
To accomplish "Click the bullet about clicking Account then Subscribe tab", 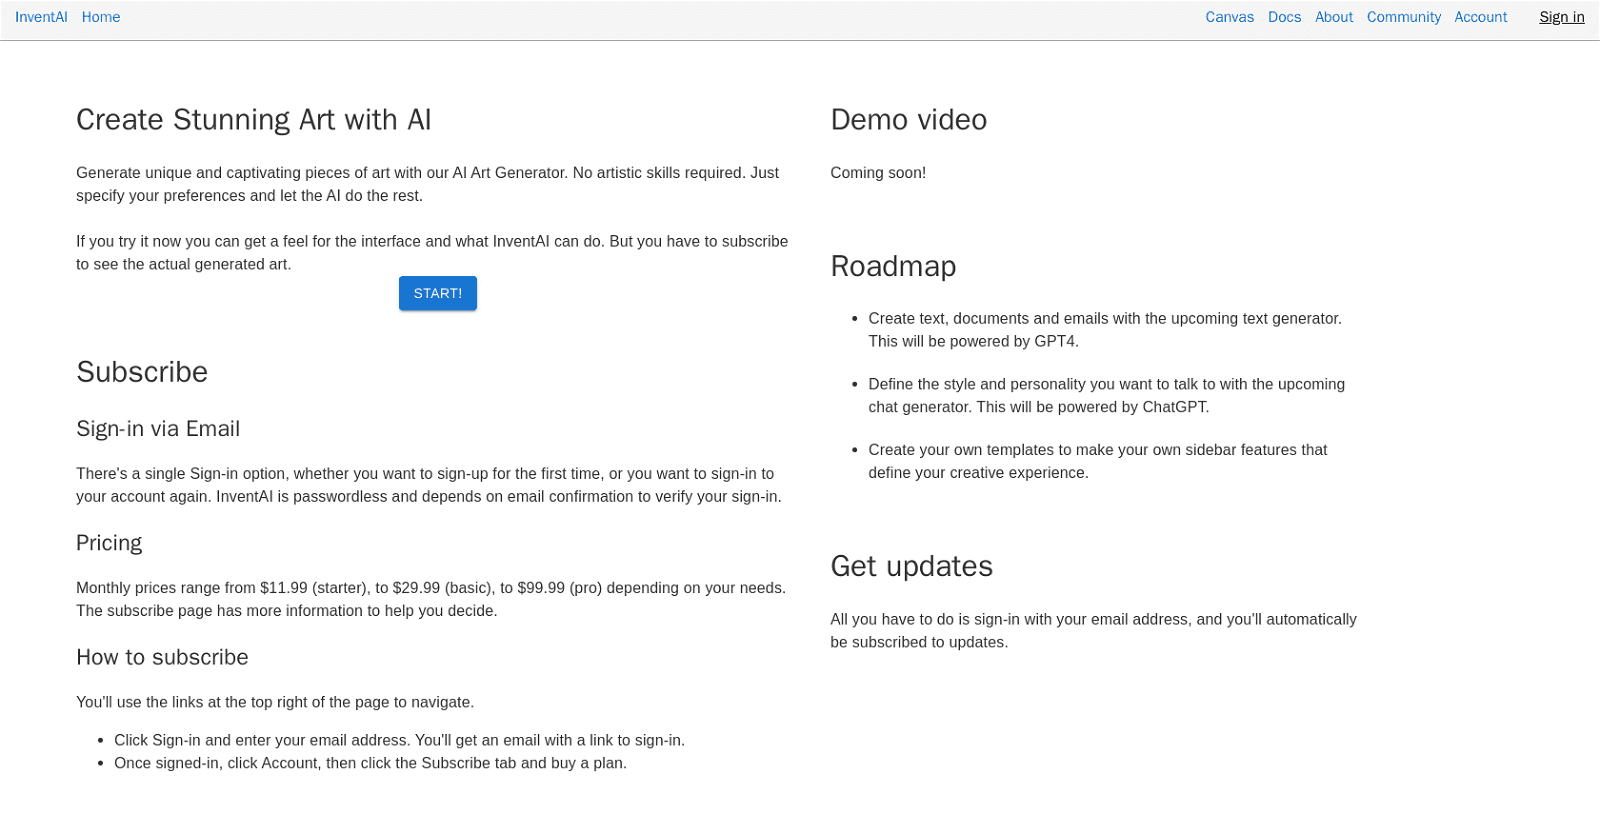I will click(x=370, y=763).
